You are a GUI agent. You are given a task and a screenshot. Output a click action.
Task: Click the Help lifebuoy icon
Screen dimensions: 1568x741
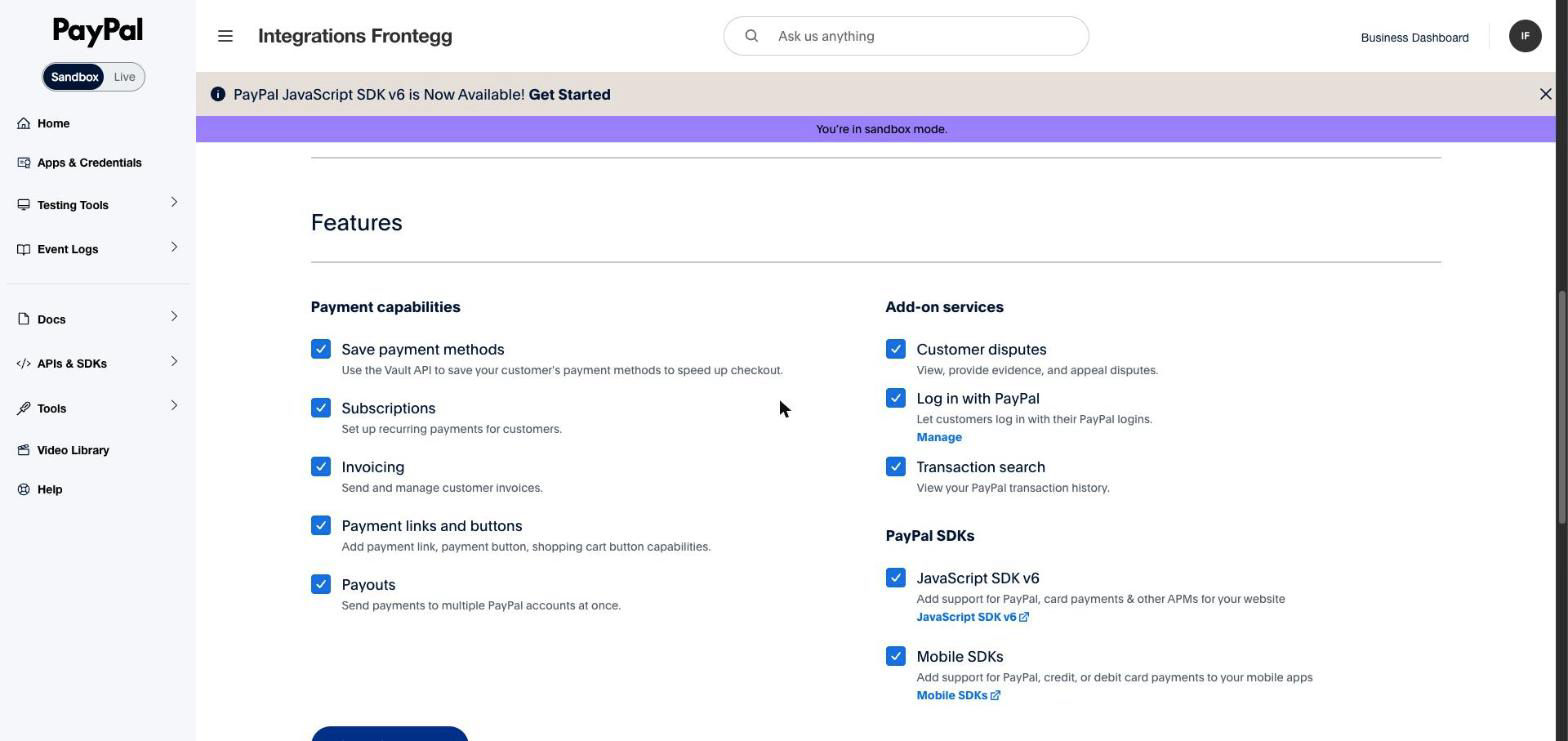point(24,489)
